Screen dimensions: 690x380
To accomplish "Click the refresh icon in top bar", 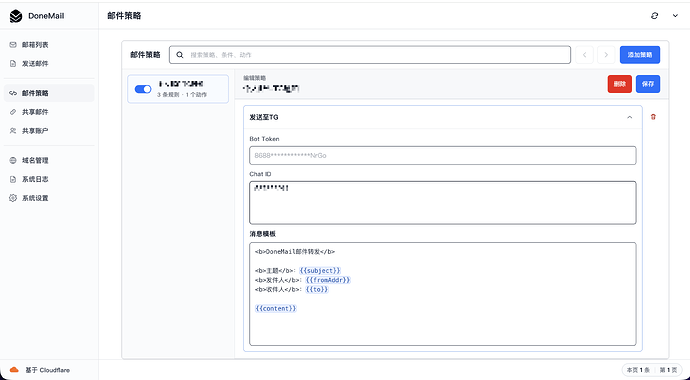I will point(654,16).
